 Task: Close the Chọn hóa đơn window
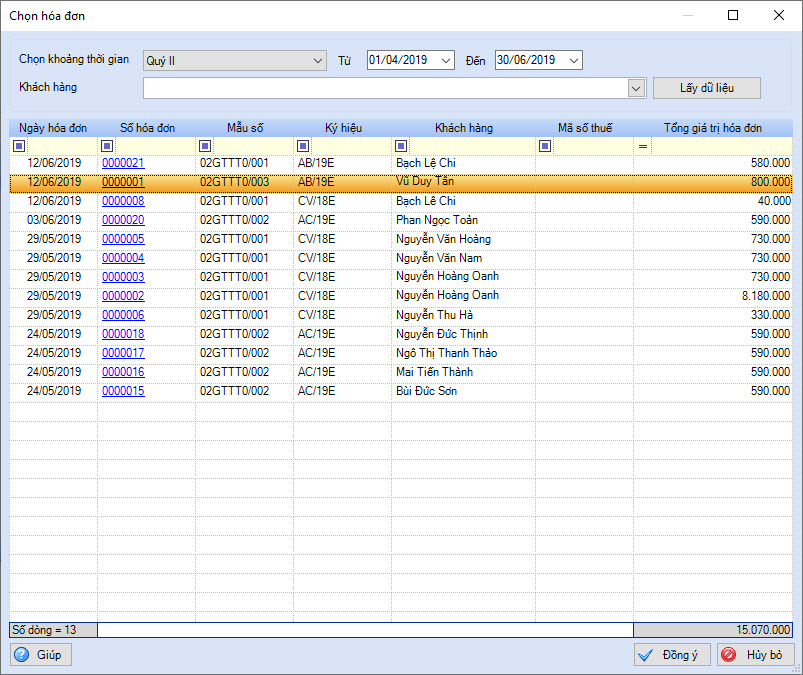pos(779,15)
